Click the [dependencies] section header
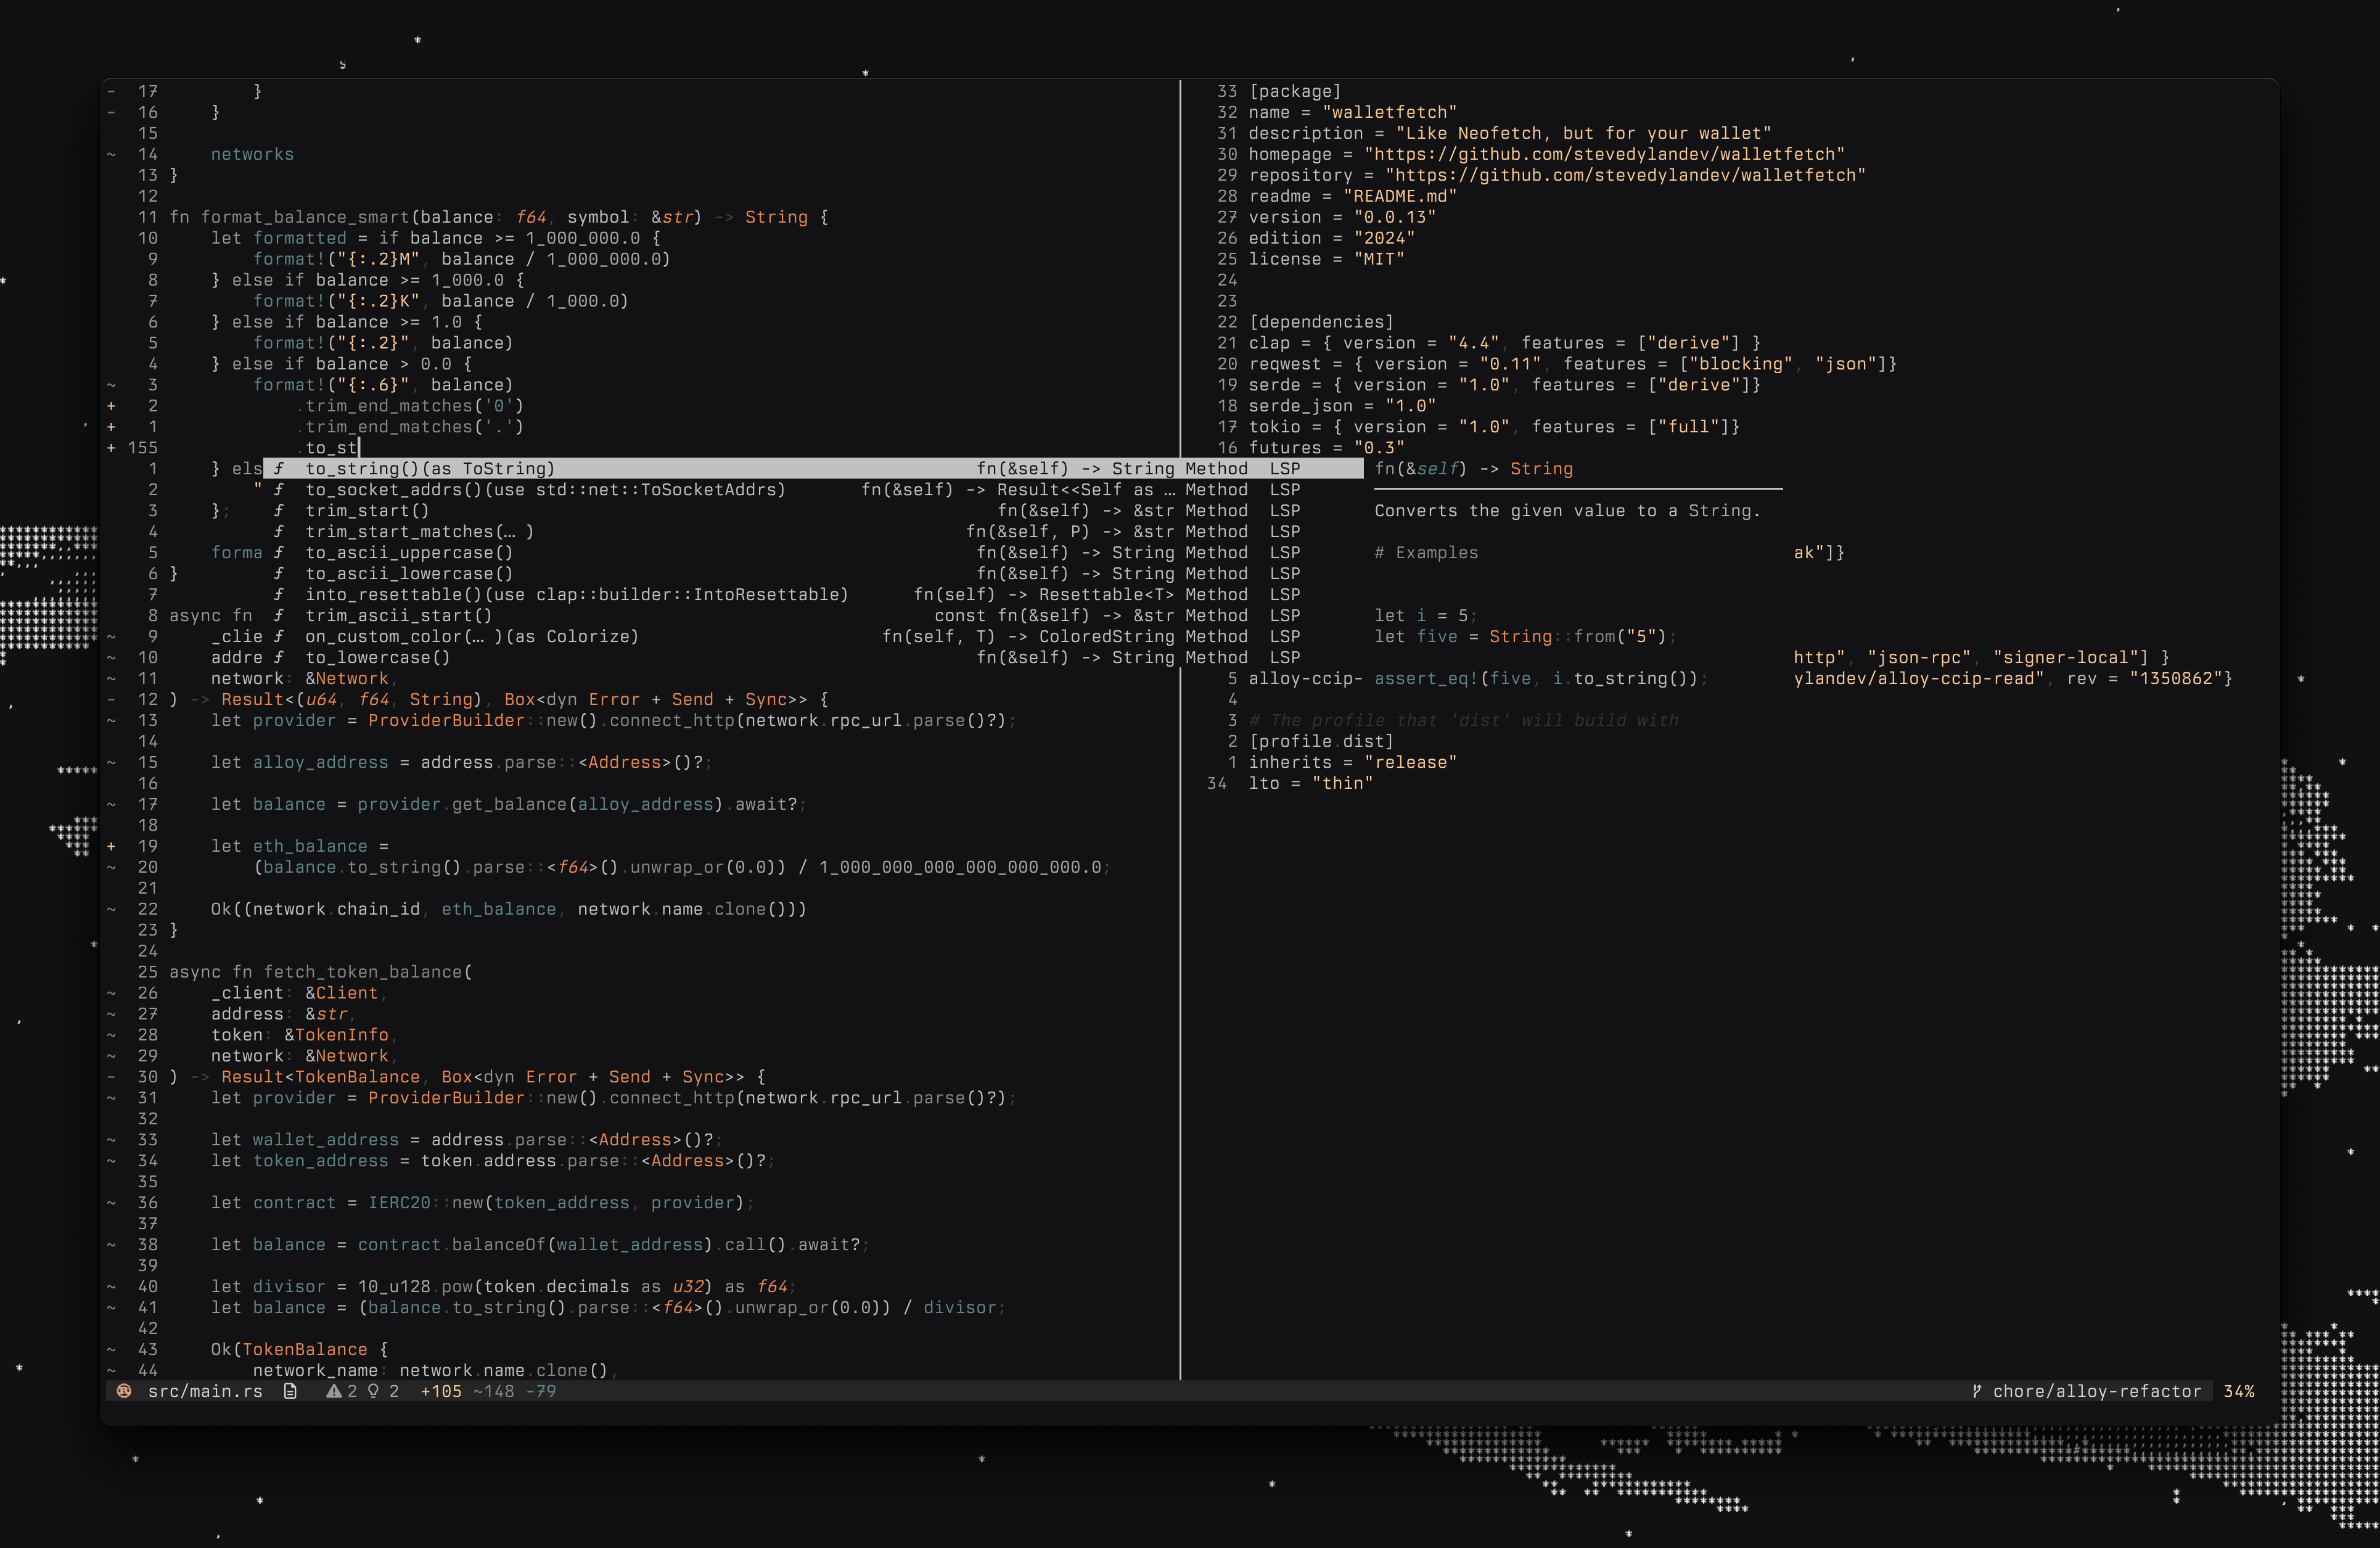The width and height of the screenshot is (2380, 1548). [x=1321, y=321]
